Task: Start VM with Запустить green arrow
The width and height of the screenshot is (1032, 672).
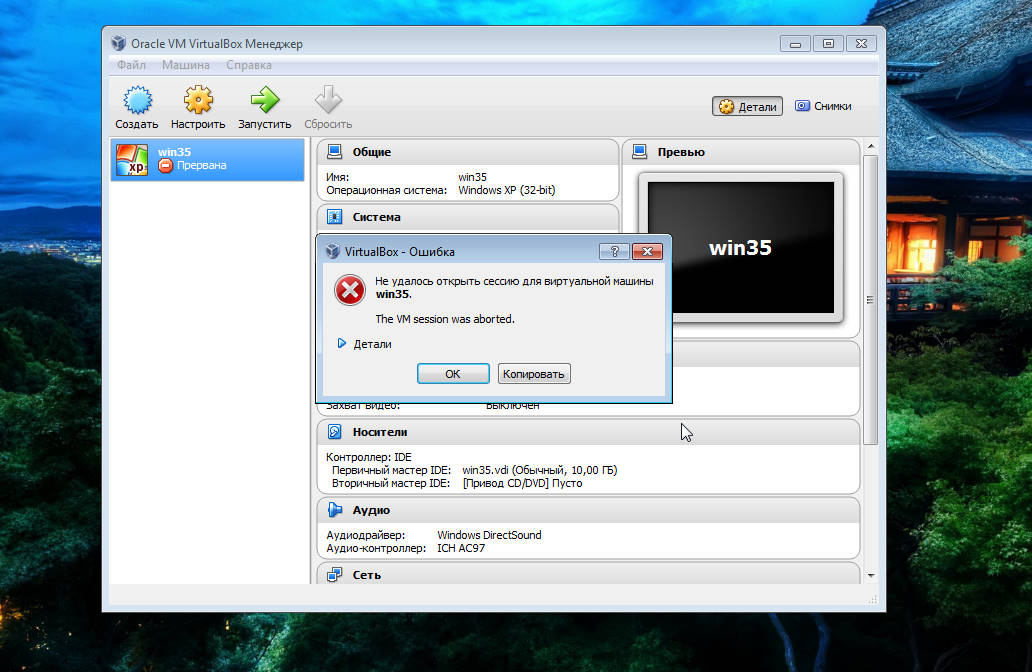Action: click(265, 100)
